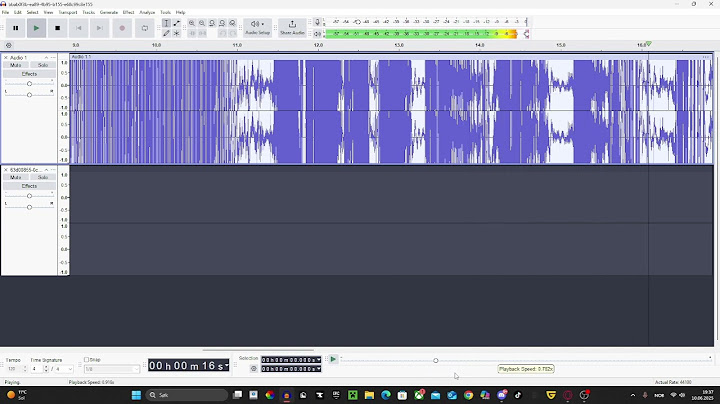The height and width of the screenshot is (404, 720).
Task: Pause playback with the Pause button
Action: point(16,28)
